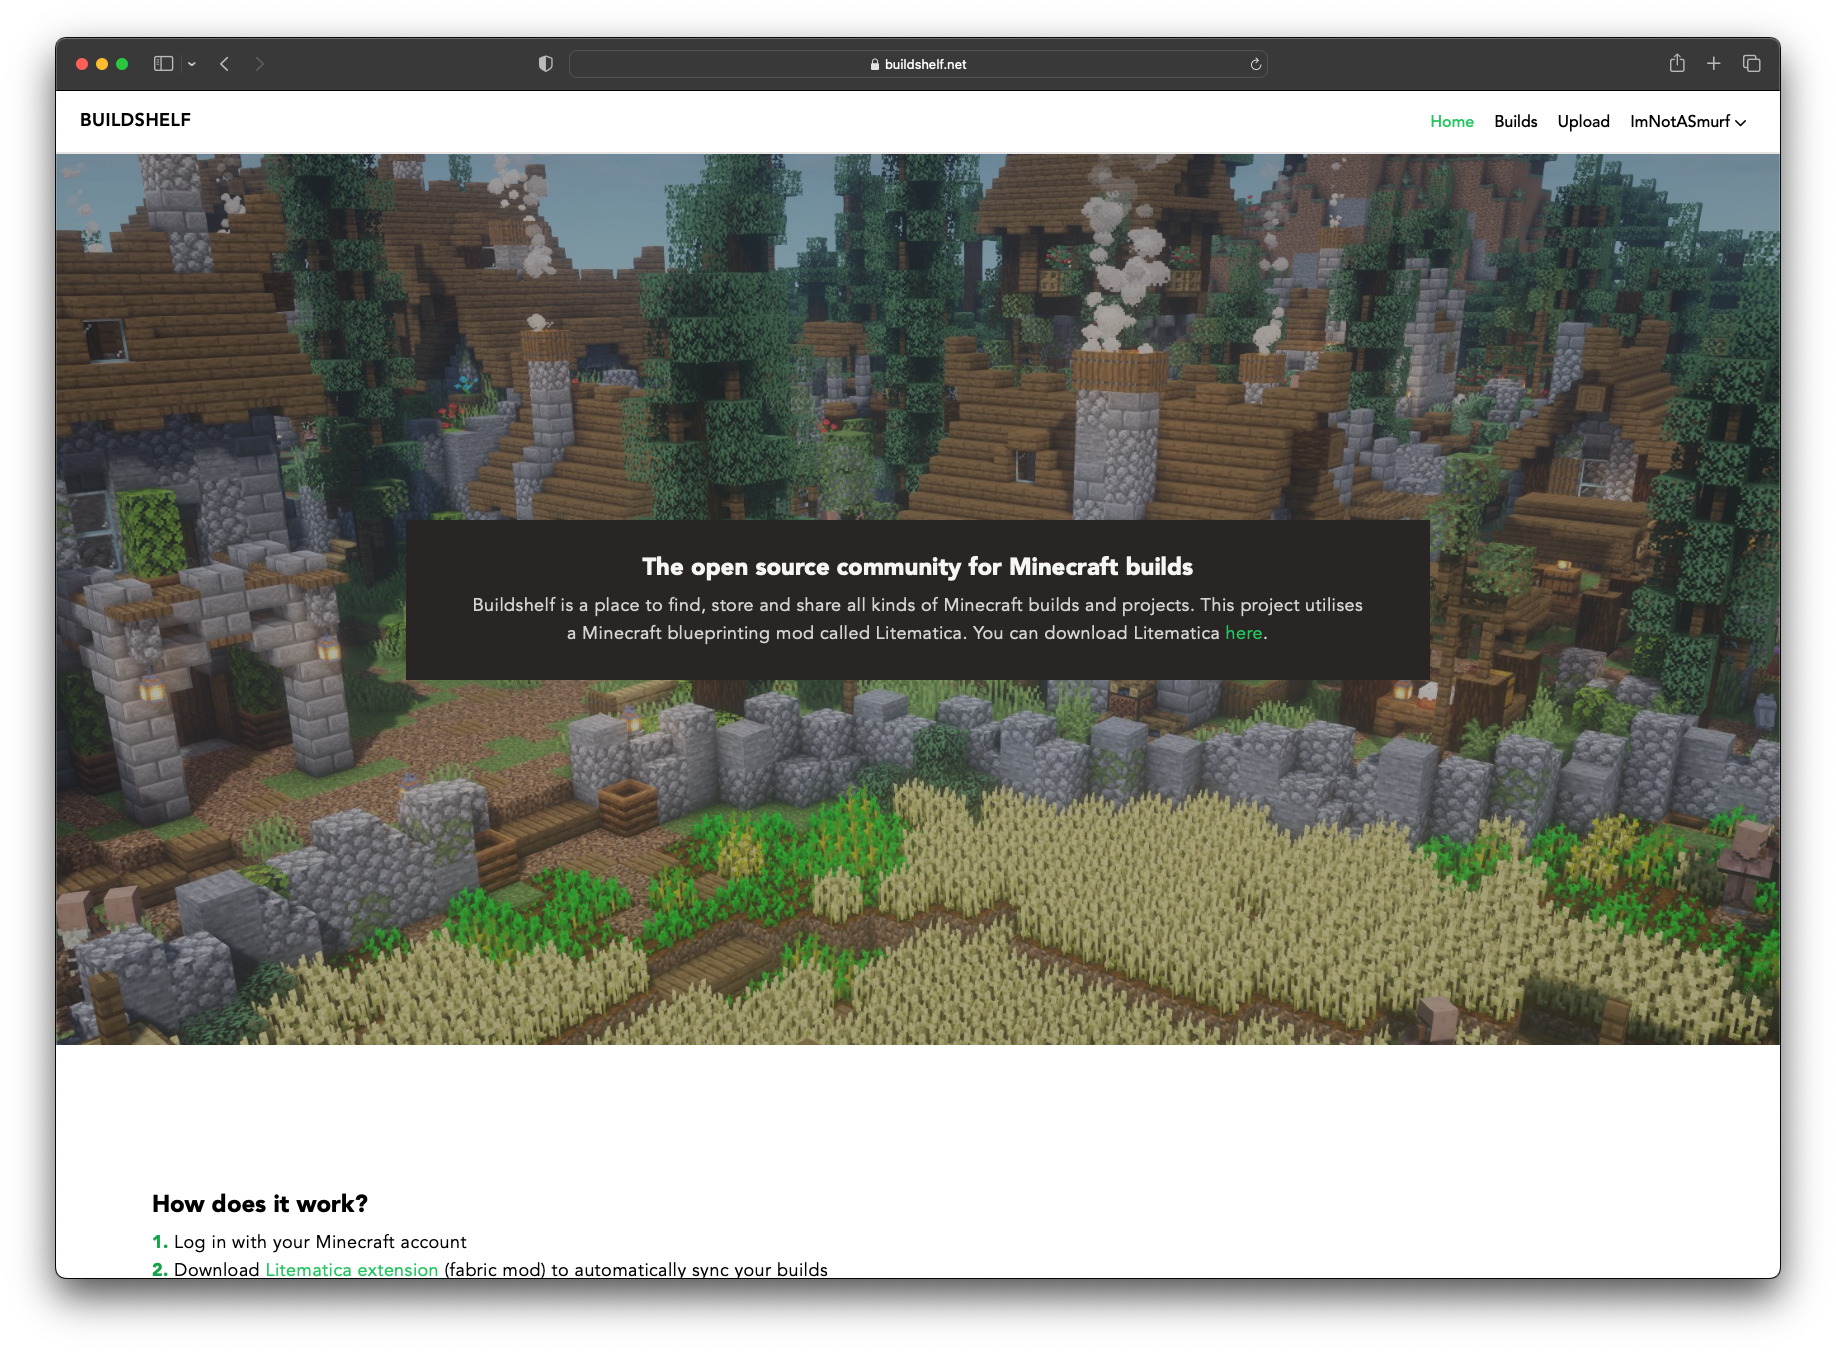Click the hero heading about Minecraft builds

[x=917, y=567]
